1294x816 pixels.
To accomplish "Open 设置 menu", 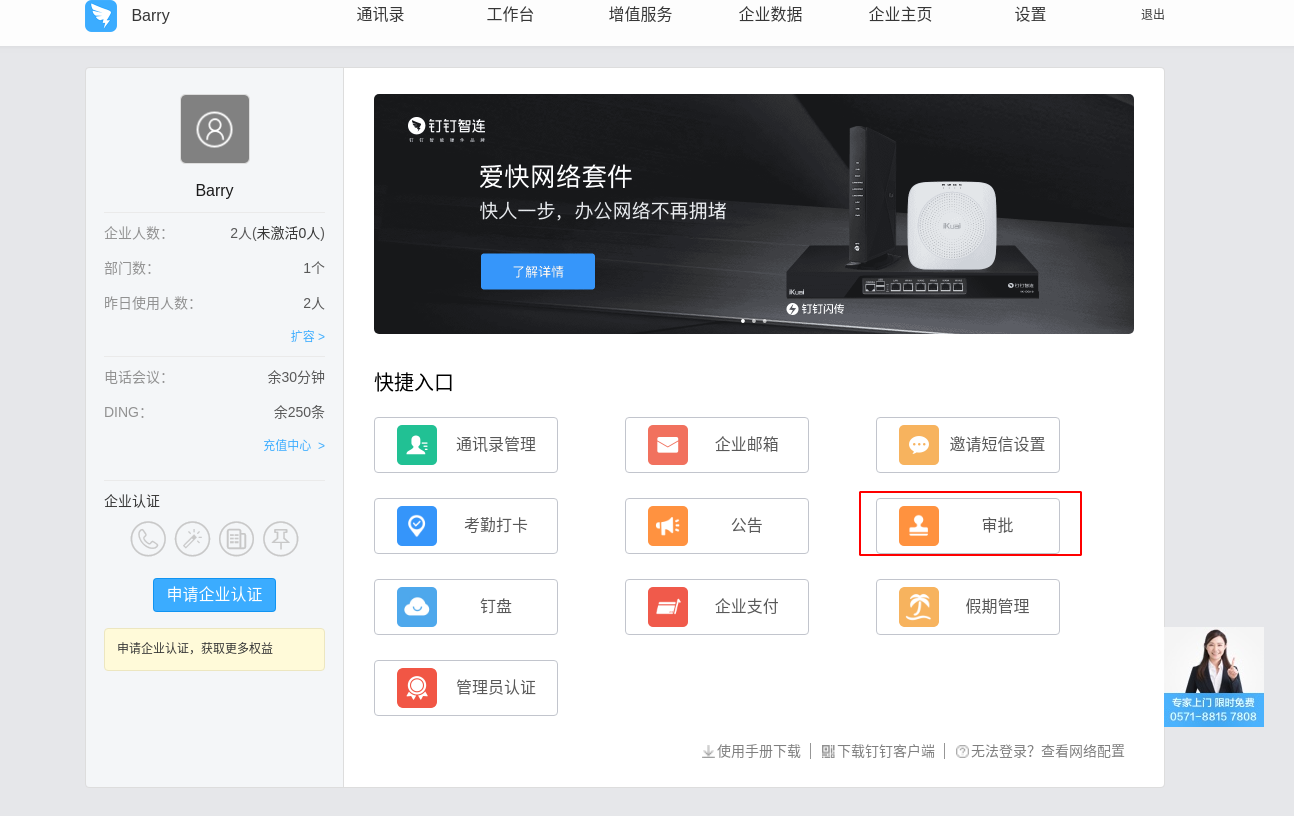I will tap(1031, 15).
